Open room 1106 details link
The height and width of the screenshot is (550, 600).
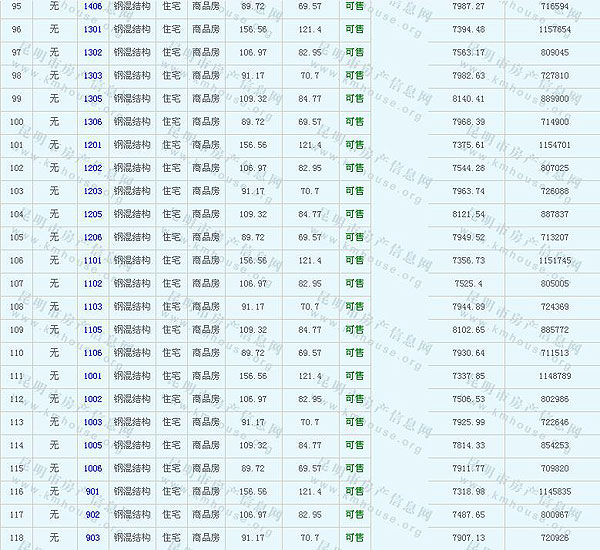pos(92,353)
